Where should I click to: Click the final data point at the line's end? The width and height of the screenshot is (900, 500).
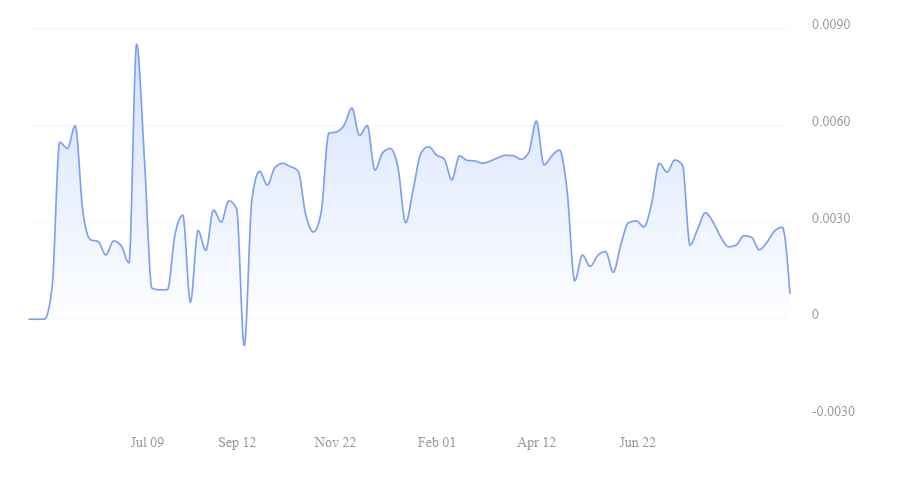point(790,293)
